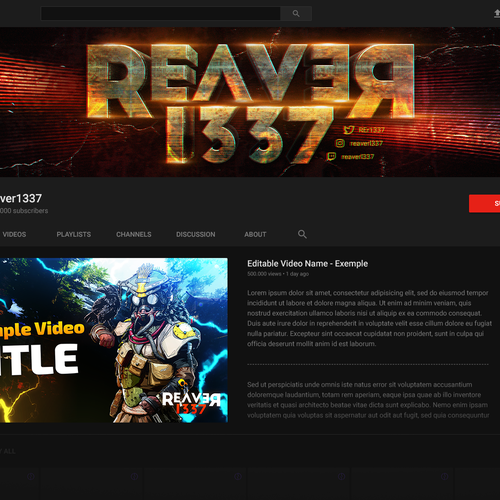
Task: Click the 500.000 views 1 day ago text
Action: [x=278, y=274]
